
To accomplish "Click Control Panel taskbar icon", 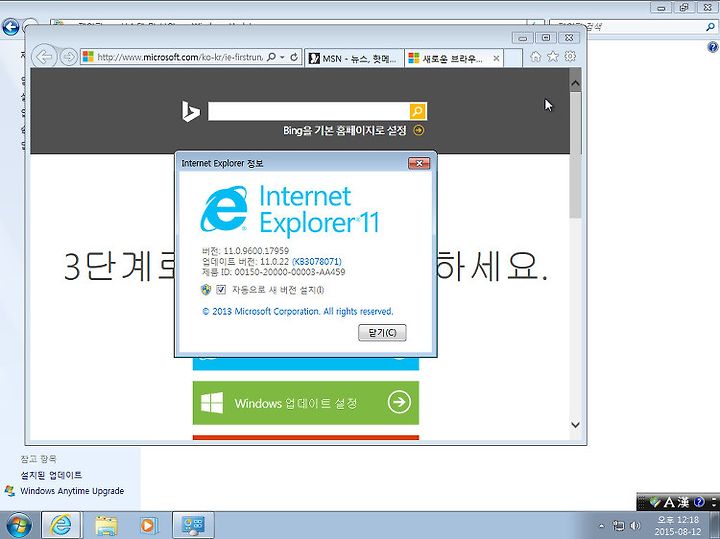I will [193, 525].
